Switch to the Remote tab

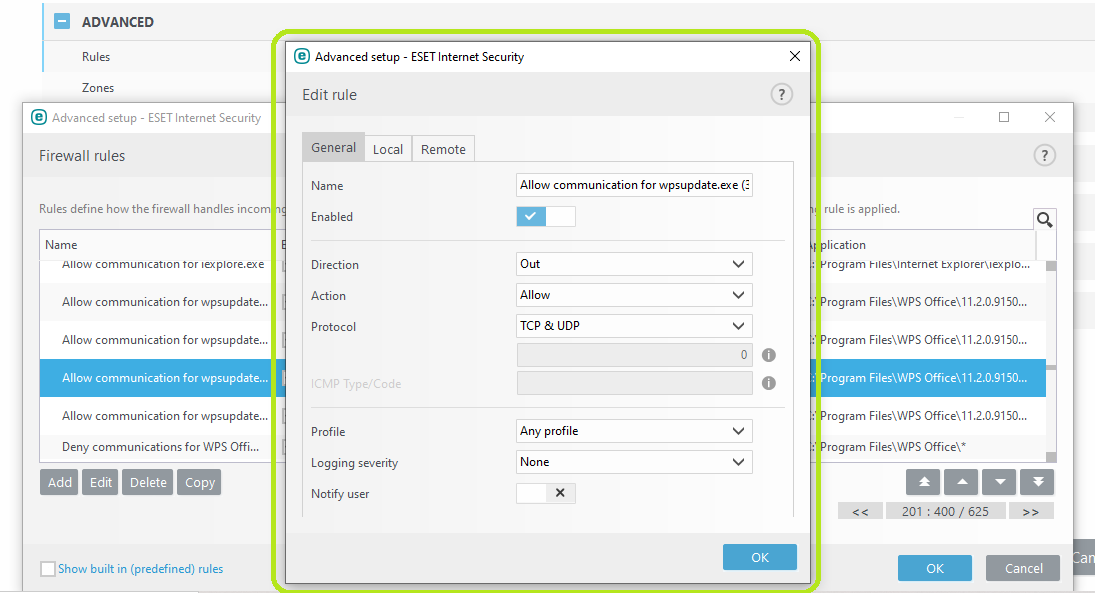(x=443, y=149)
